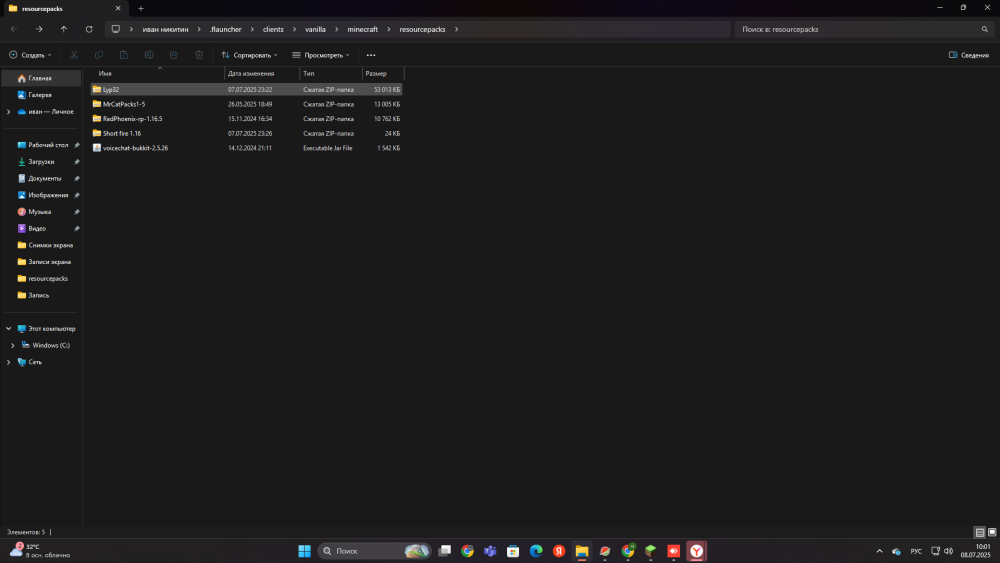
Task: Open the Сортировать sort dropdown
Action: 249,55
